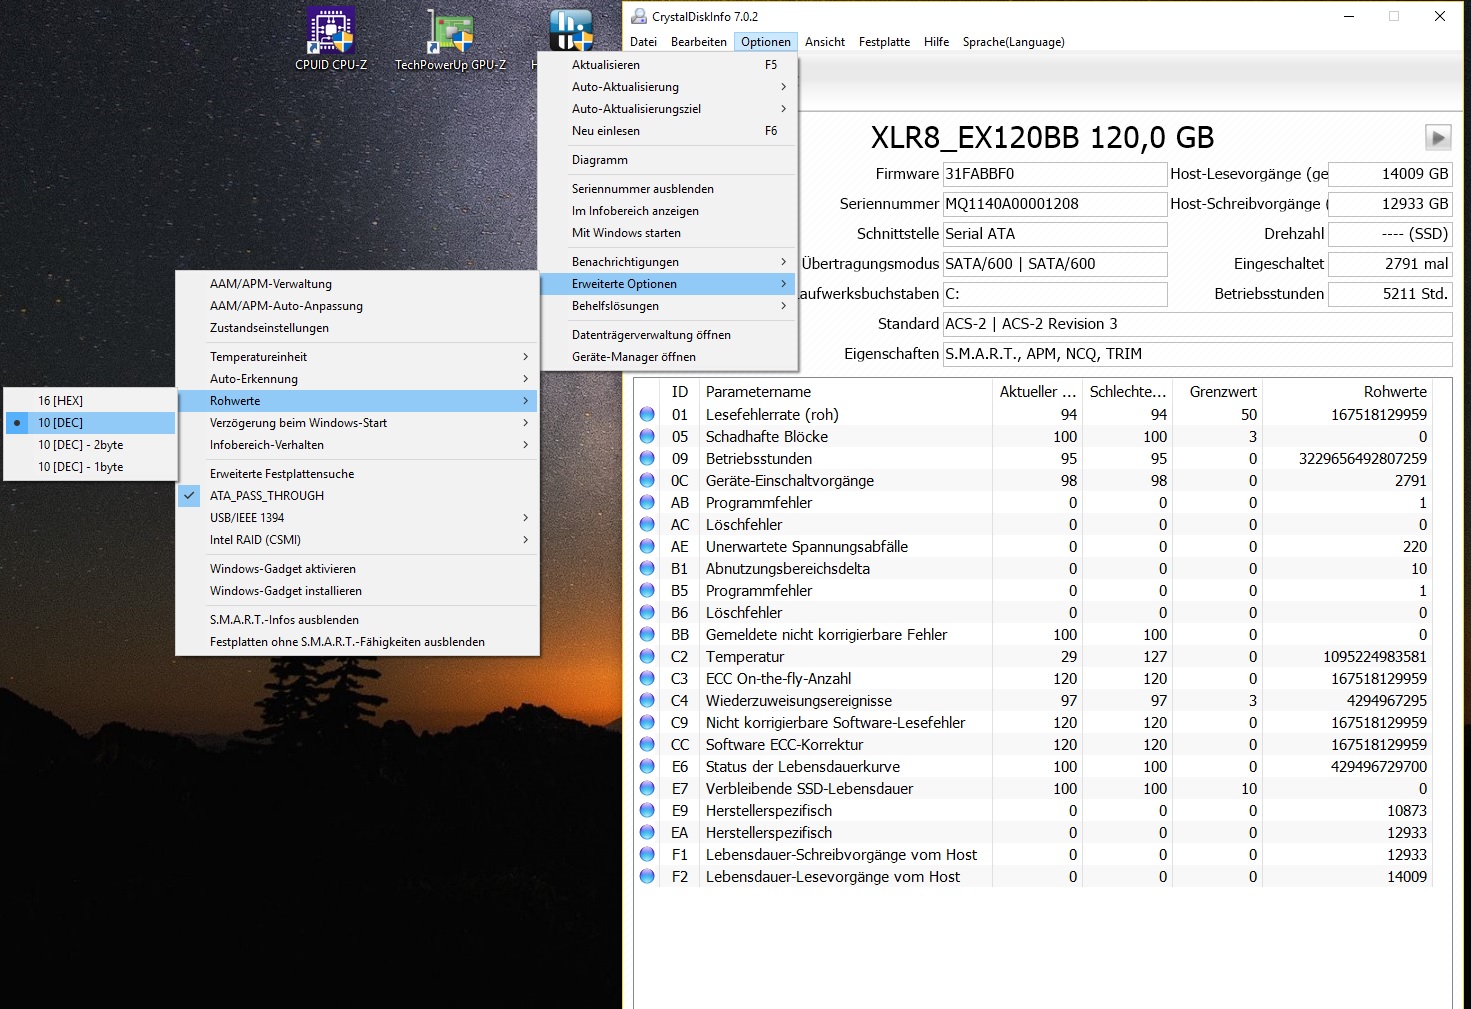Click status orb for Nicht korrigierbare Software-Lesefehler
Viewport: 1471px width, 1009px height.
(x=647, y=722)
